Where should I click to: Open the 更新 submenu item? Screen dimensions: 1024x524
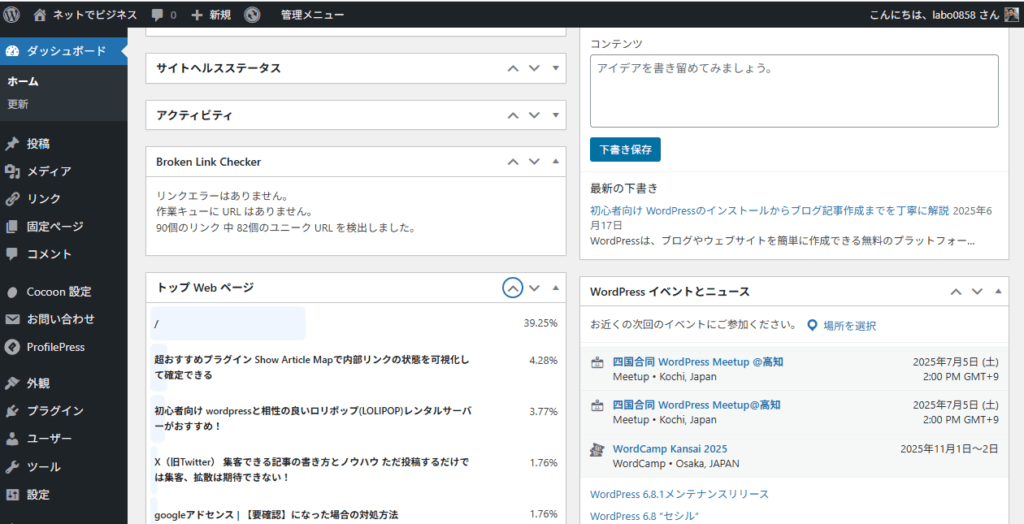(x=18, y=104)
